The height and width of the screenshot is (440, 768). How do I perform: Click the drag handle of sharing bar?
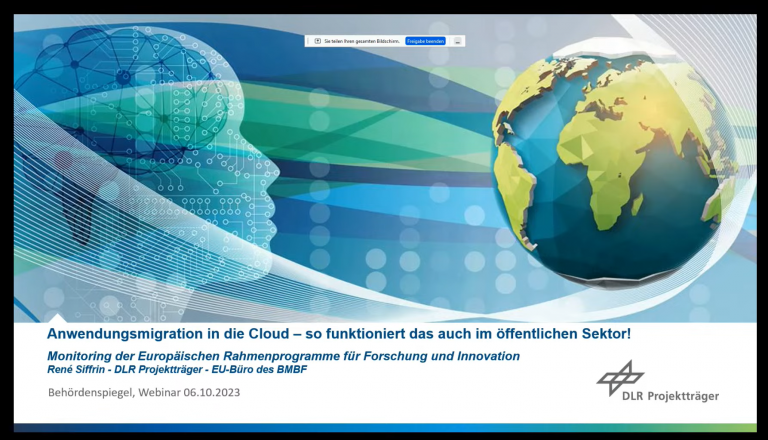(x=309, y=41)
